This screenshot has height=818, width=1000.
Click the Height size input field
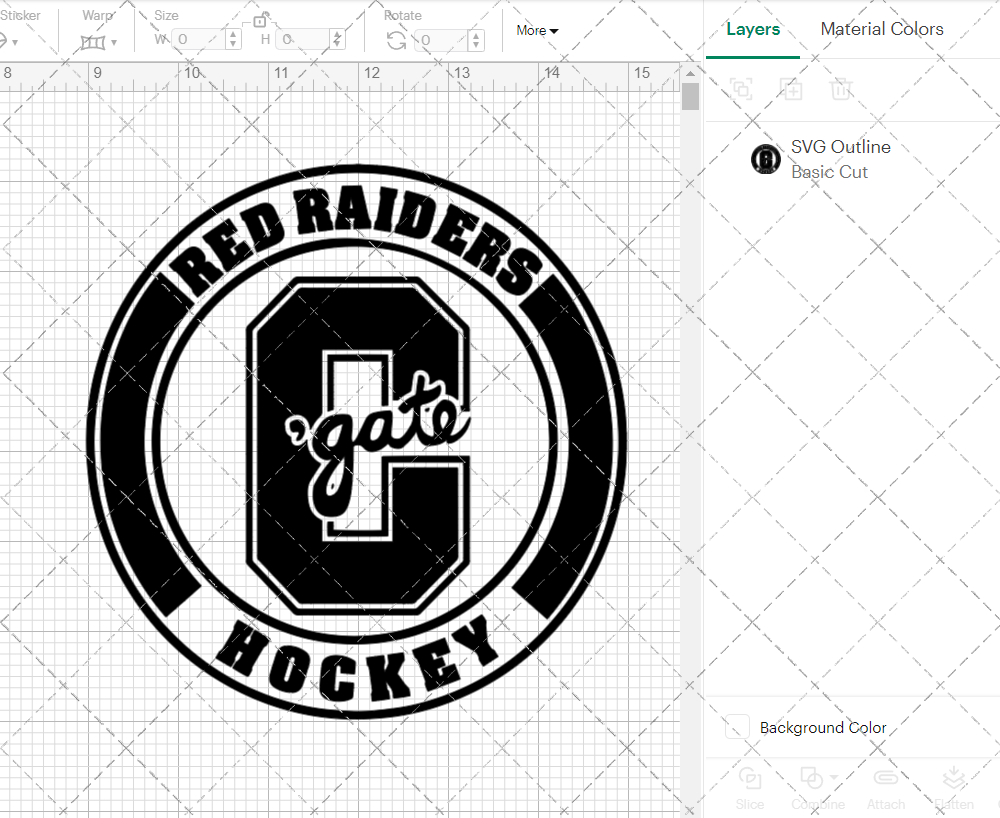304,40
